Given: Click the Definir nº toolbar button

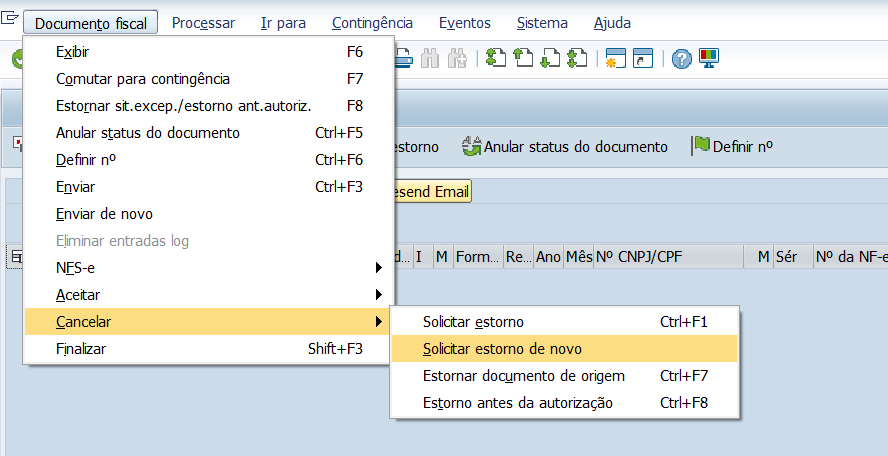Looking at the screenshot, I should click(732, 147).
